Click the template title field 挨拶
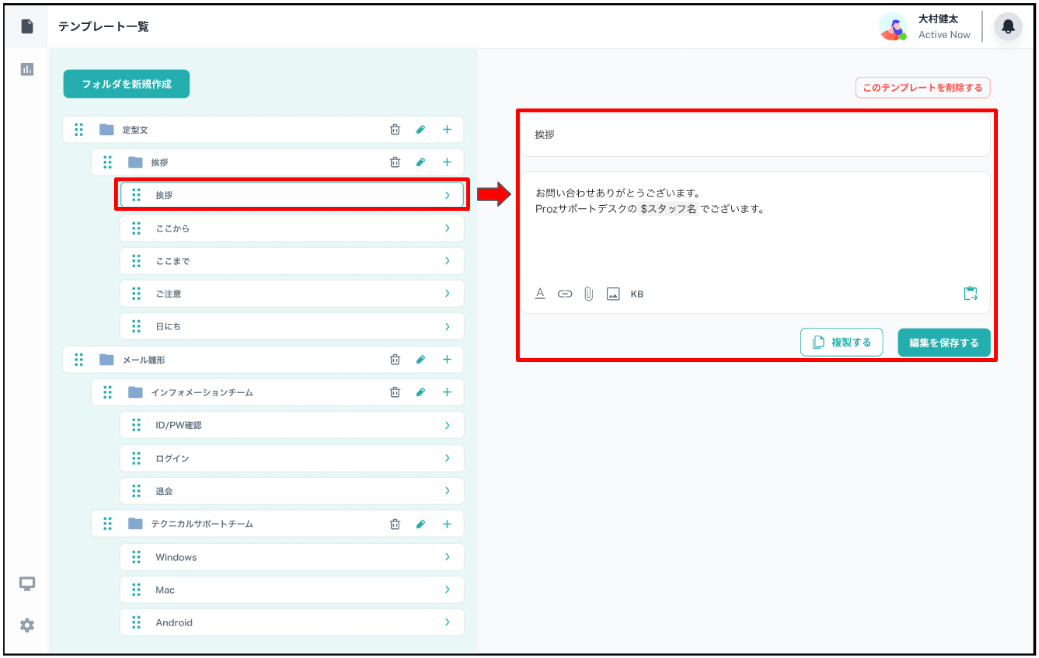The image size is (1039, 658). pyautogui.click(x=754, y=134)
